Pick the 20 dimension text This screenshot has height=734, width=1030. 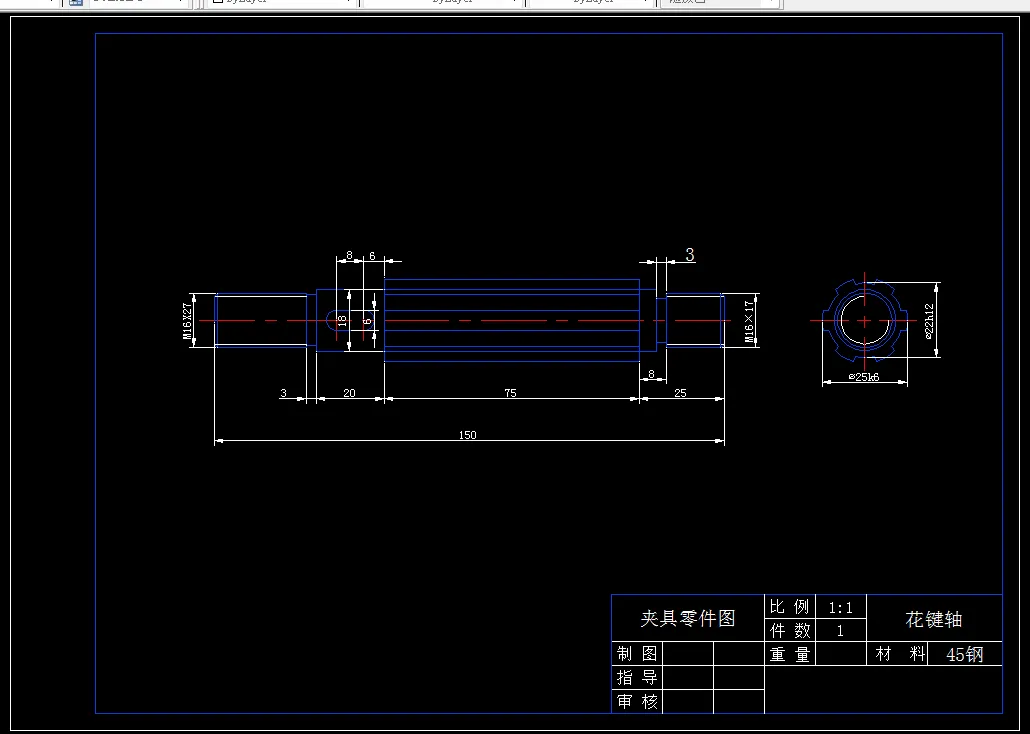[x=349, y=393]
